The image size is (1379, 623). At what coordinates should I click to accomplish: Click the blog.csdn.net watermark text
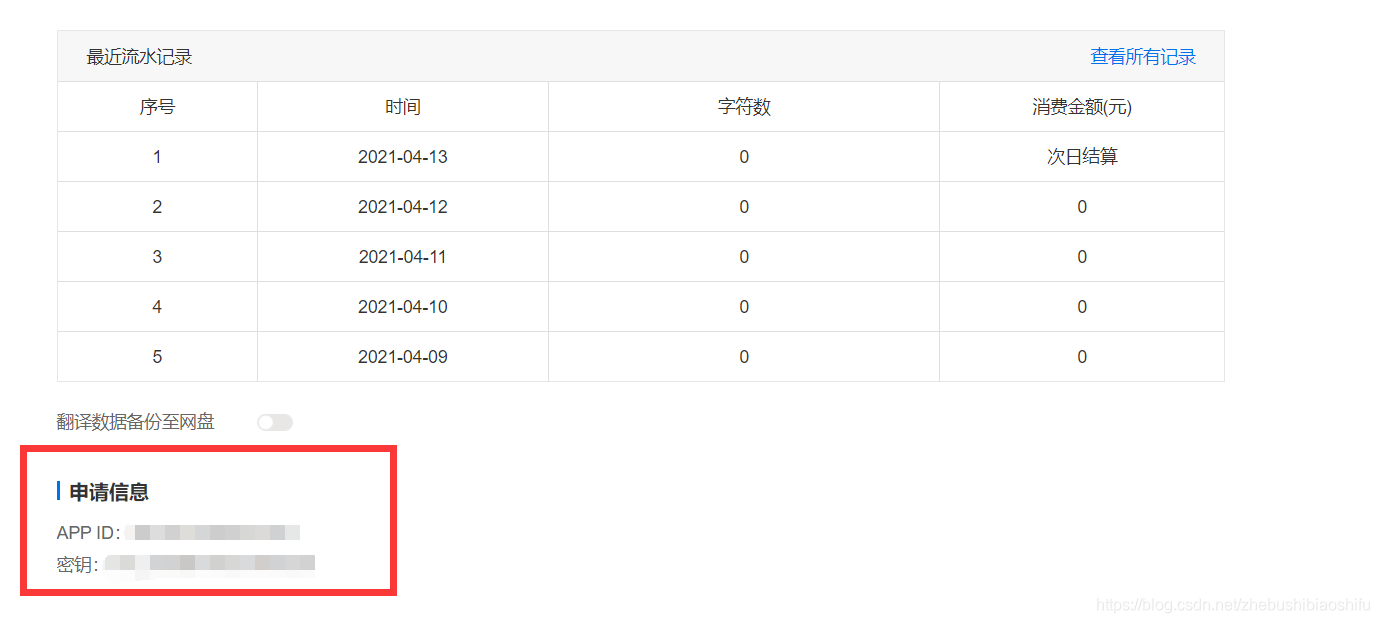(x=1233, y=605)
